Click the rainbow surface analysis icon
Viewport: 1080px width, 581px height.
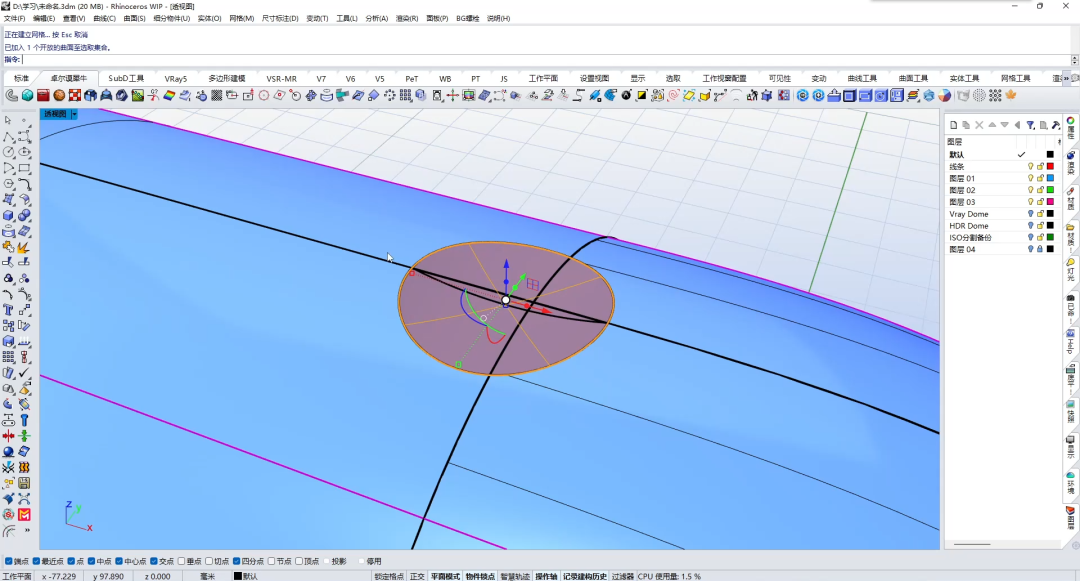coord(169,96)
